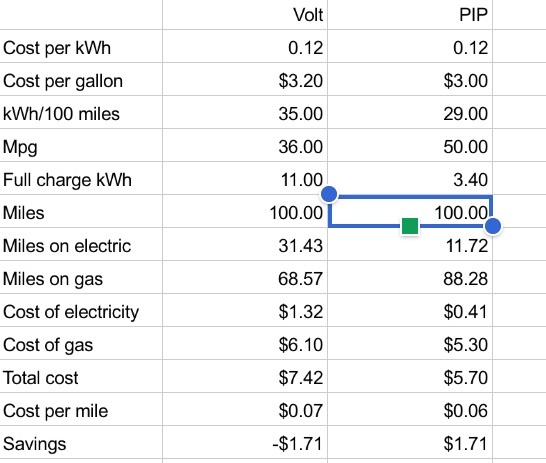Select the bottom-right blue selection handle

[x=493, y=226]
